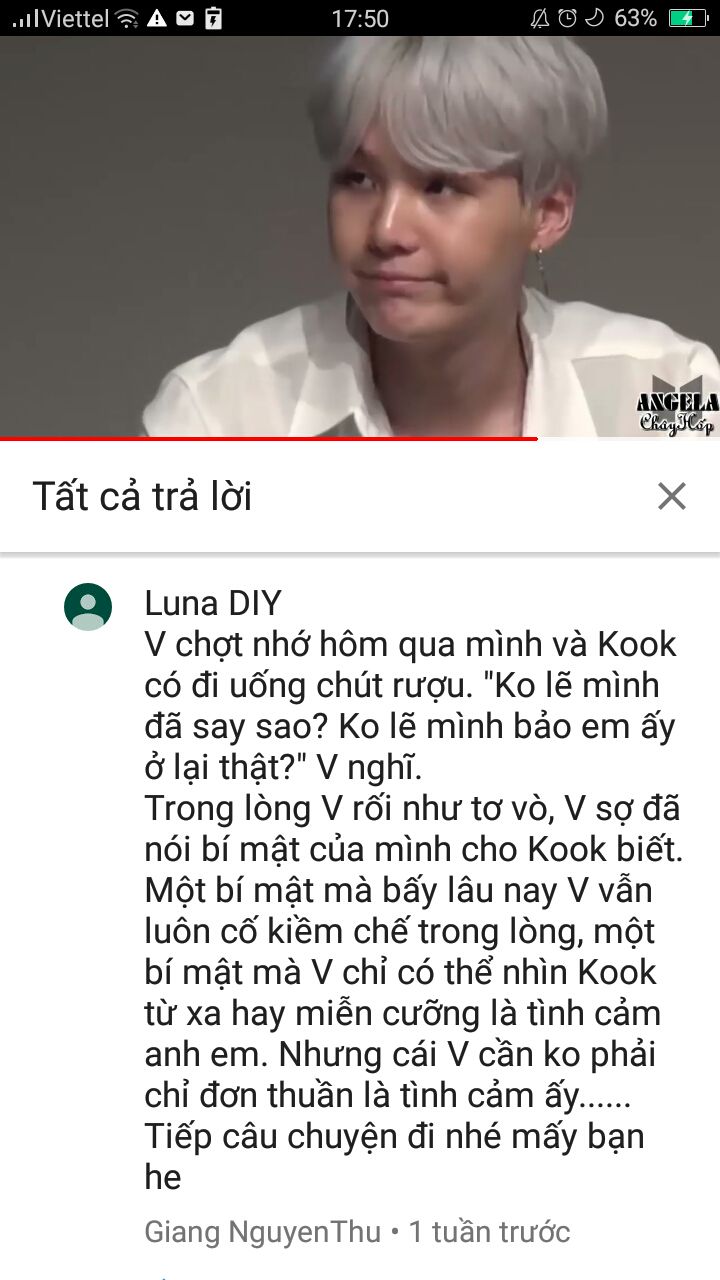This screenshot has width=720, height=1280.
Task: Tap the moon do-not-disturb icon
Action: click(594, 18)
